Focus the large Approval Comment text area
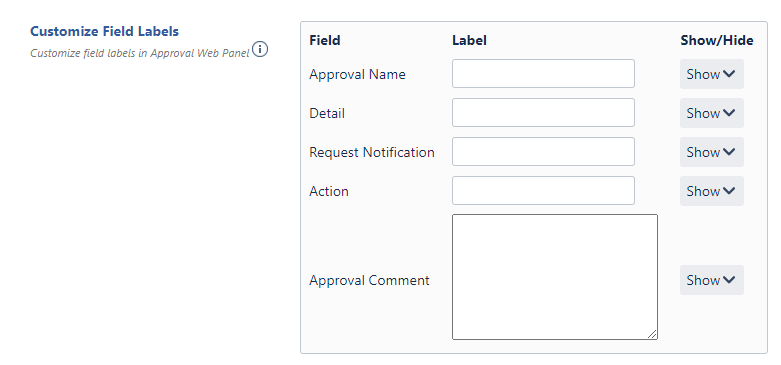Image resolution: width=781 pixels, height=365 pixels. tap(554, 277)
